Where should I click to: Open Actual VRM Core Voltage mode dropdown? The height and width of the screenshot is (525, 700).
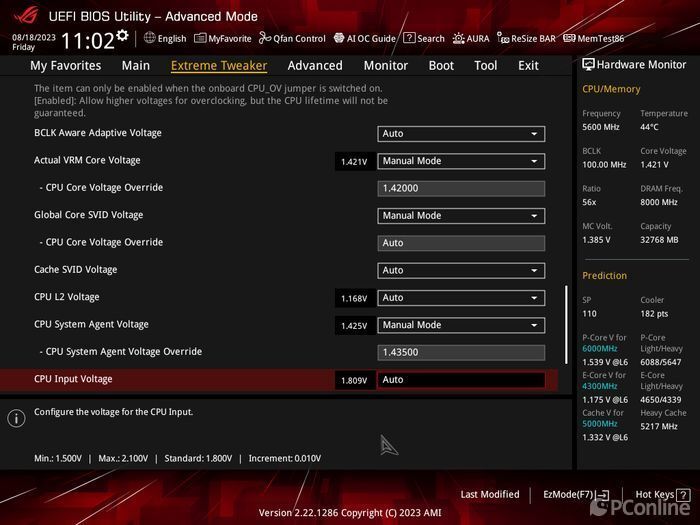click(461, 161)
